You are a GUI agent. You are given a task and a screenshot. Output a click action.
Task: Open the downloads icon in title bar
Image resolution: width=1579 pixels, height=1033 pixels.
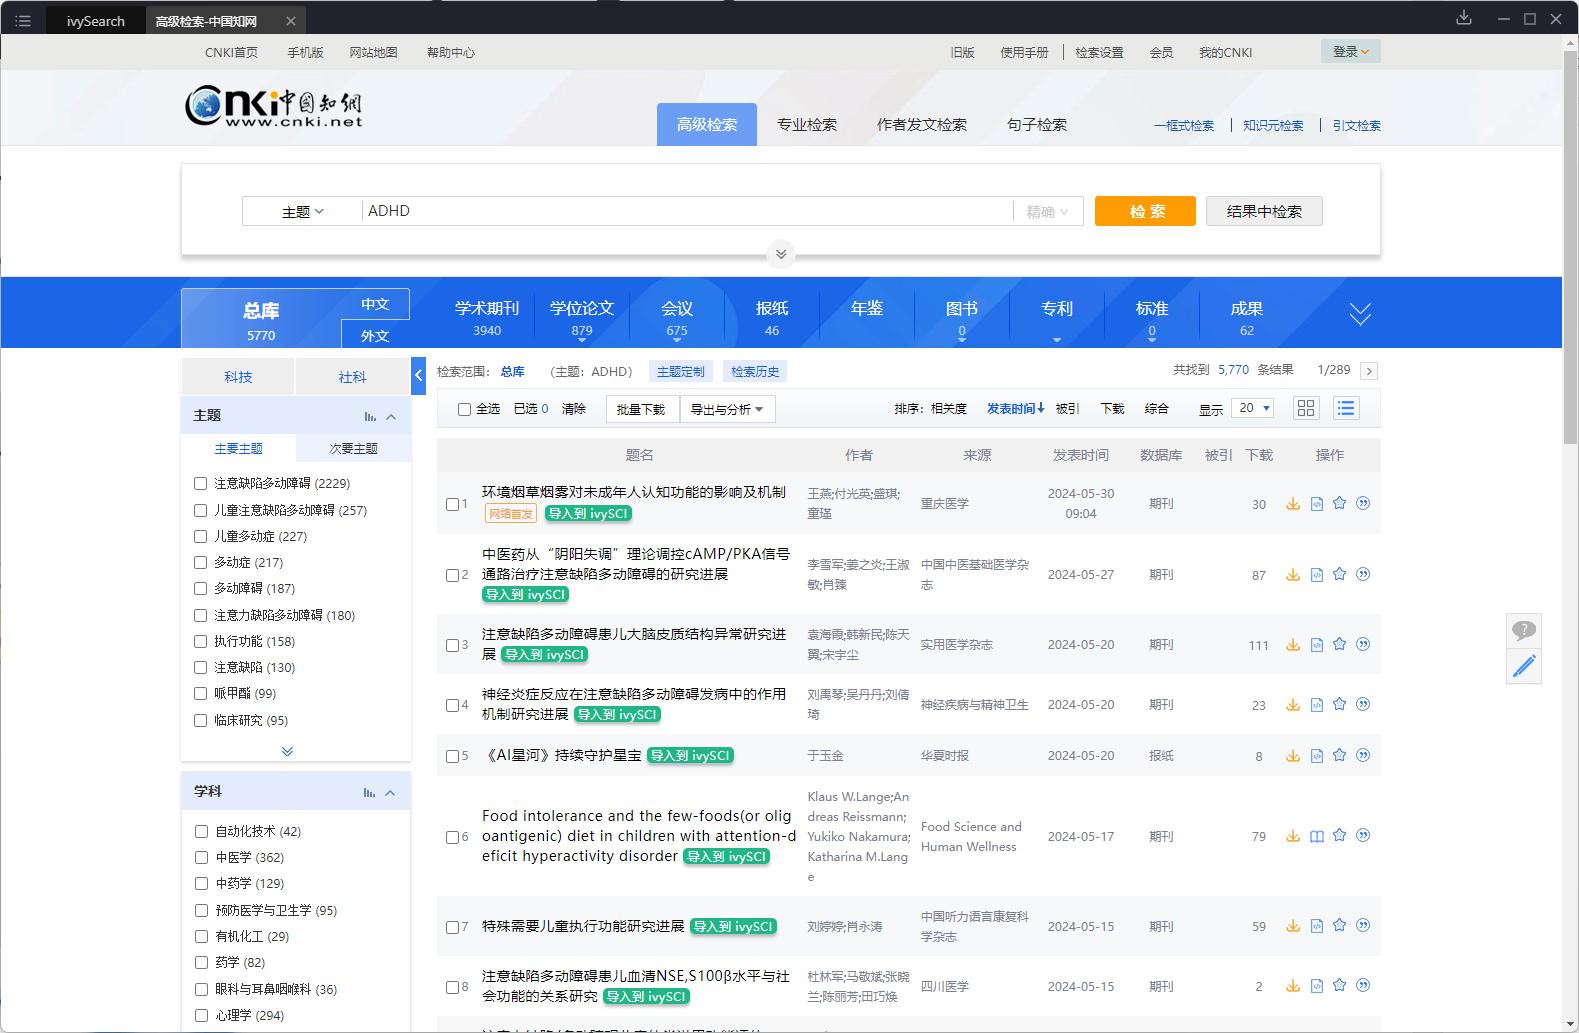[x=1464, y=18]
